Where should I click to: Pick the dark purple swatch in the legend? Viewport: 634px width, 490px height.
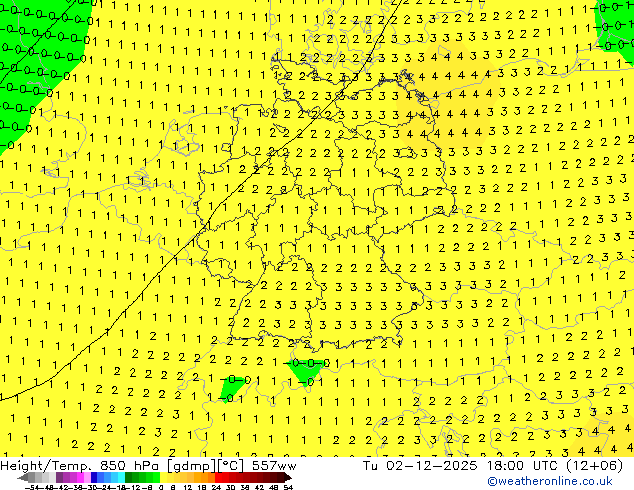pyautogui.click(x=59, y=478)
